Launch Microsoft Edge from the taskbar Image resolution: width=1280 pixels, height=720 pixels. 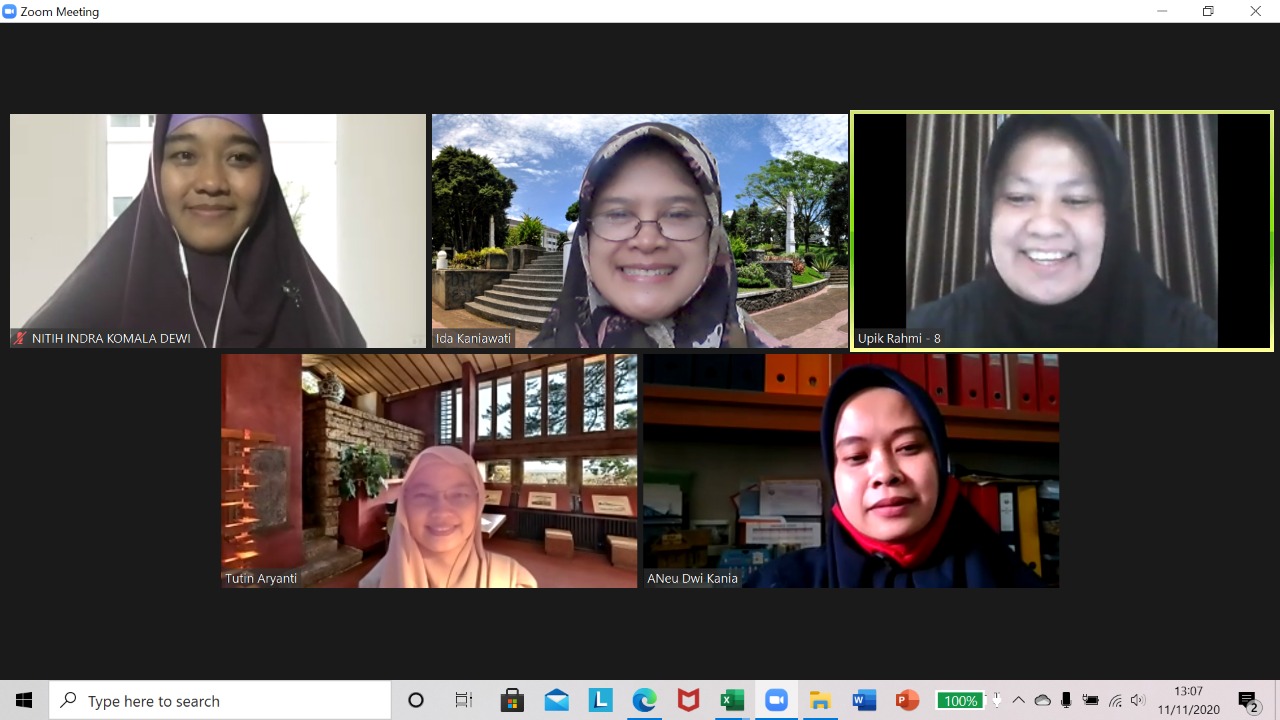pos(645,701)
